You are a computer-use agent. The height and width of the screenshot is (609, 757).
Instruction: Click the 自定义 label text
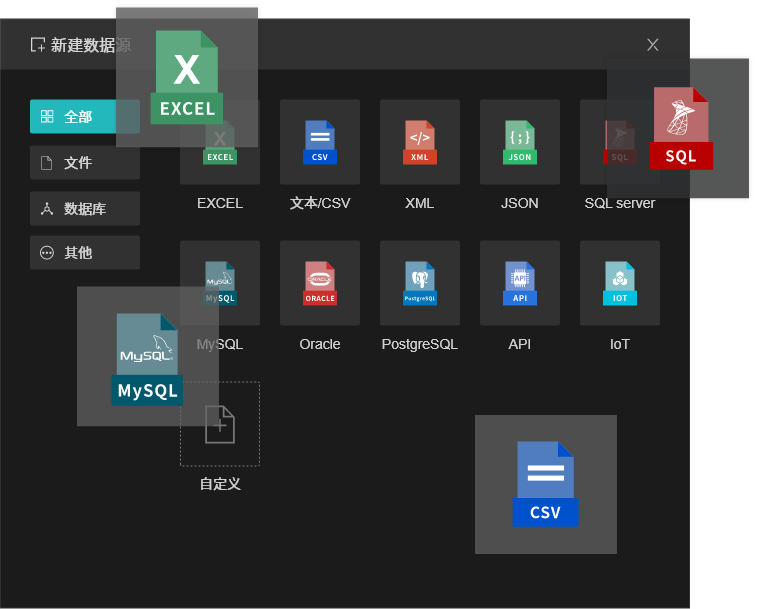tap(220, 484)
